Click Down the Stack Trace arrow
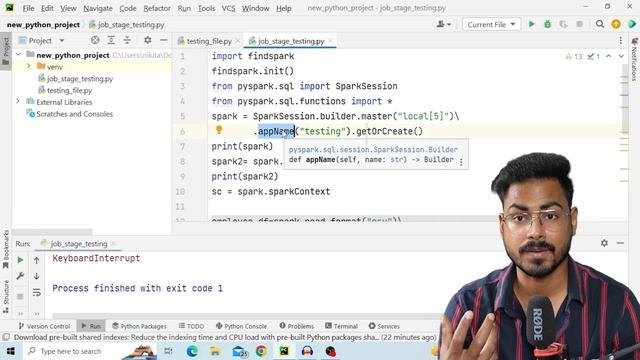The width and height of the screenshot is (640, 360). [36, 276]
